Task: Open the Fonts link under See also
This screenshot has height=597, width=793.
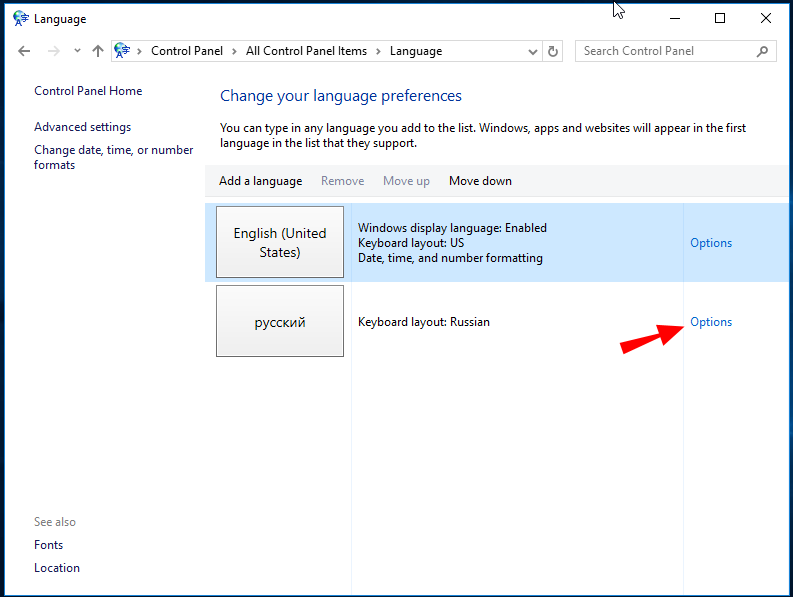Action: click(49, 545)
